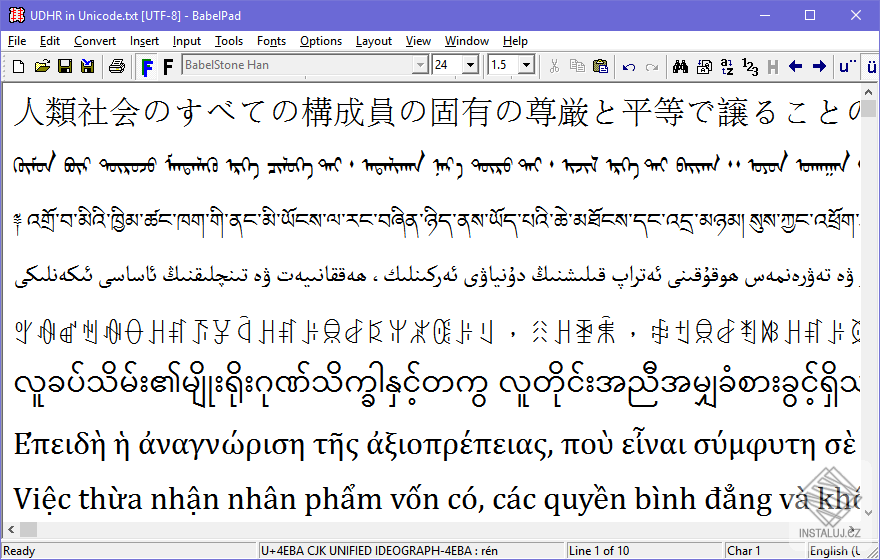Expand the 1.5 line spacing dropdown
The height and width of the screenshot is (560, 880).
click(525, 66)
